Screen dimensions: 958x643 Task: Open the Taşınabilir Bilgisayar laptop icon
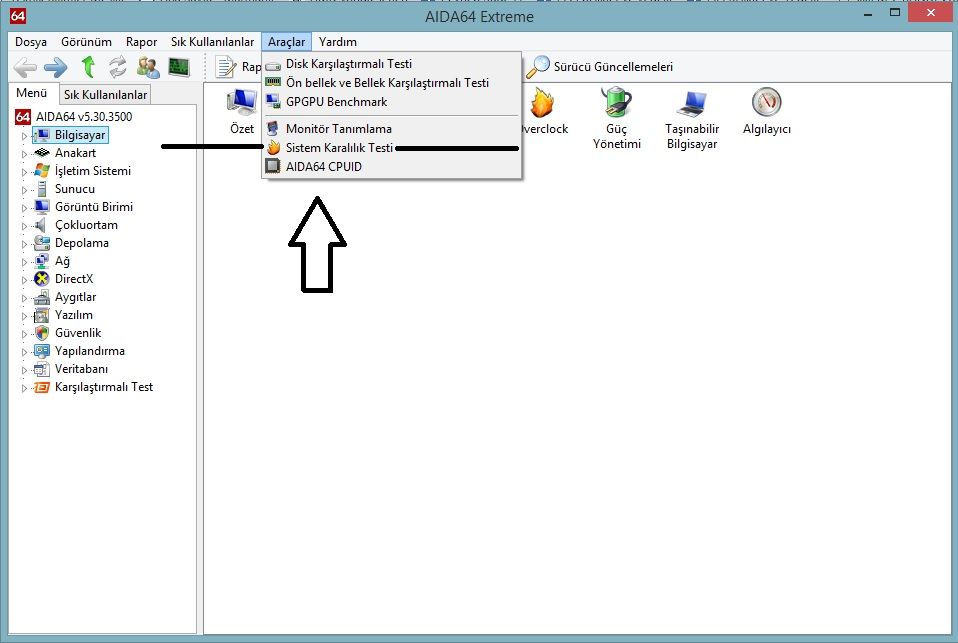click(x=692, y=104)
